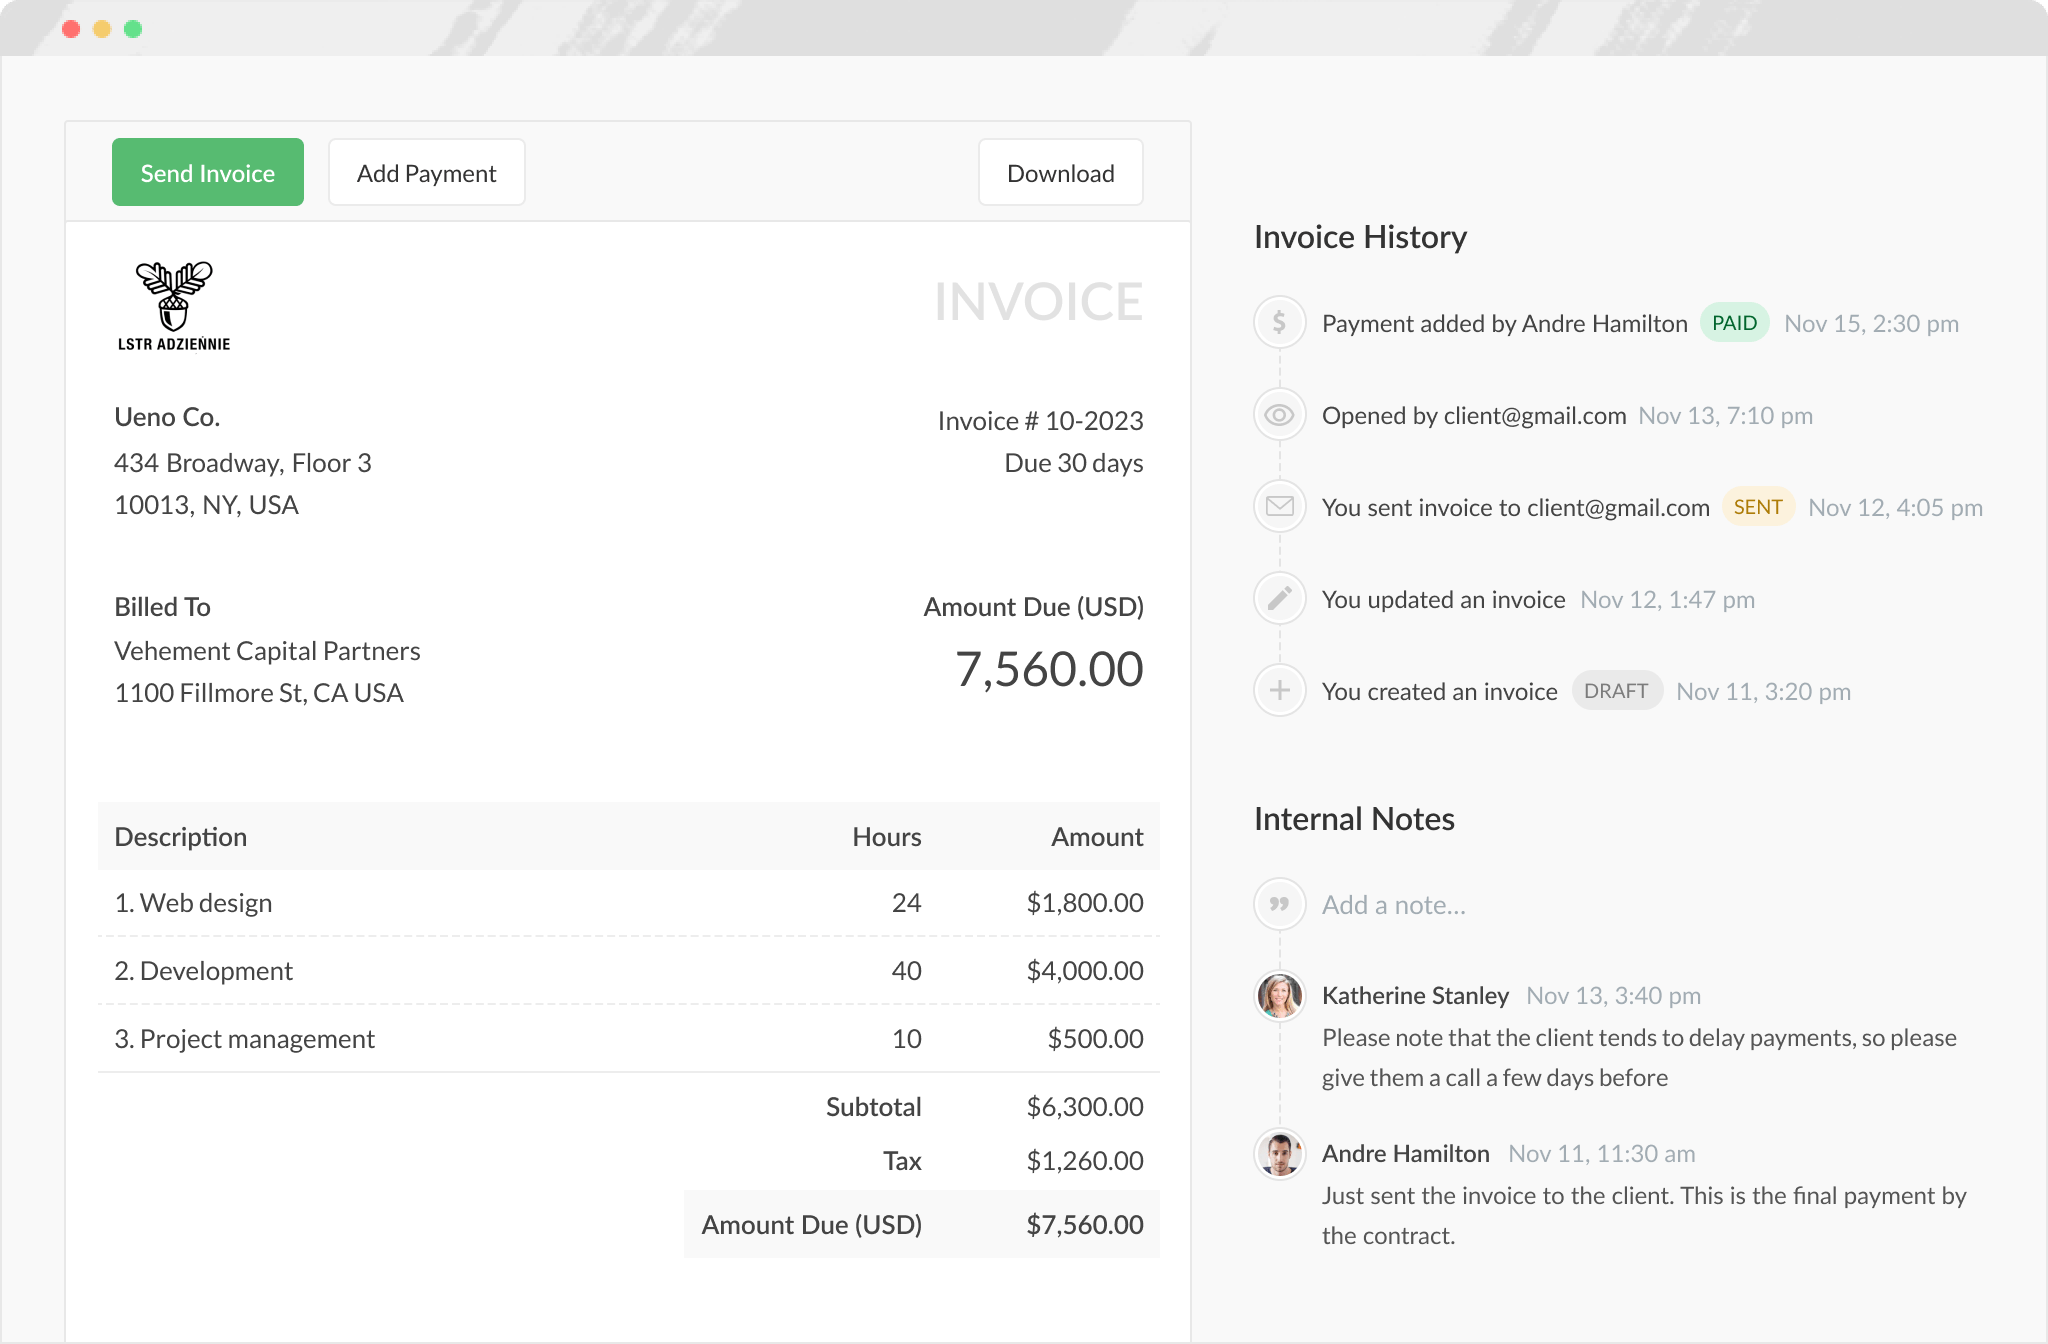Open Katherine Stanley's avatar picture
Image resolution: width=2048 pixels, height=1344 pixels.
1279,995
